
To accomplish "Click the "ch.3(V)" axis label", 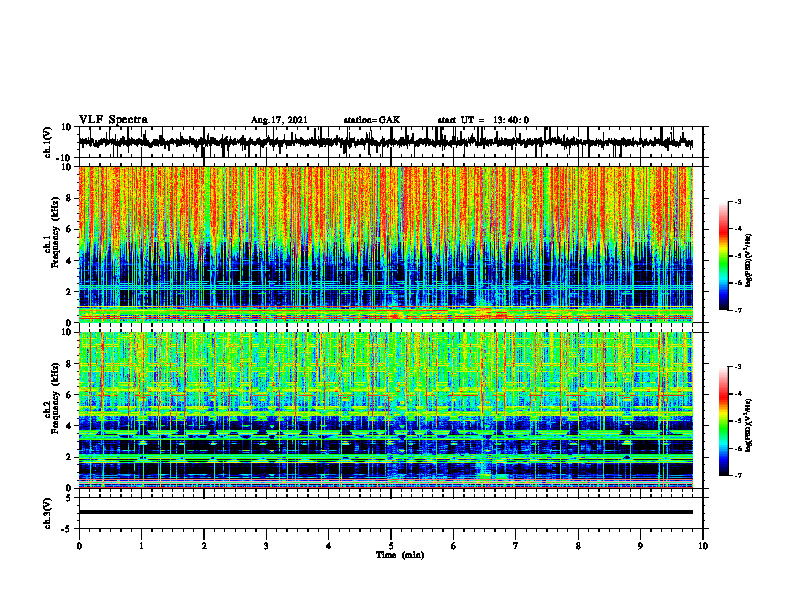I will point(48,513).
